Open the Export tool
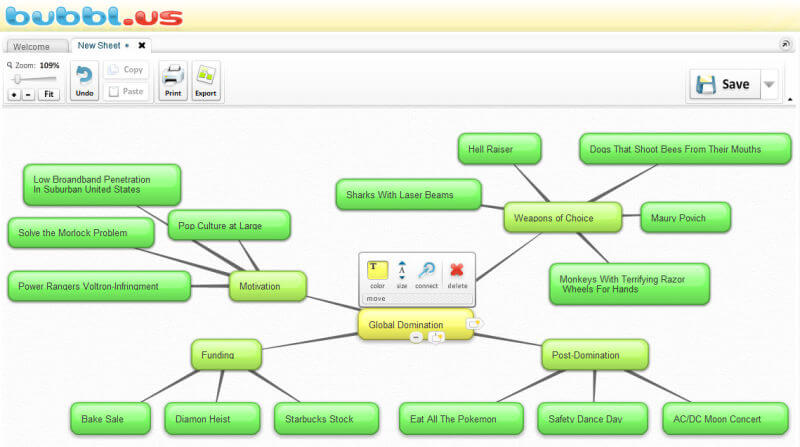Image resolution: width=800 pixels, height=447 pixels. [205, 81]
